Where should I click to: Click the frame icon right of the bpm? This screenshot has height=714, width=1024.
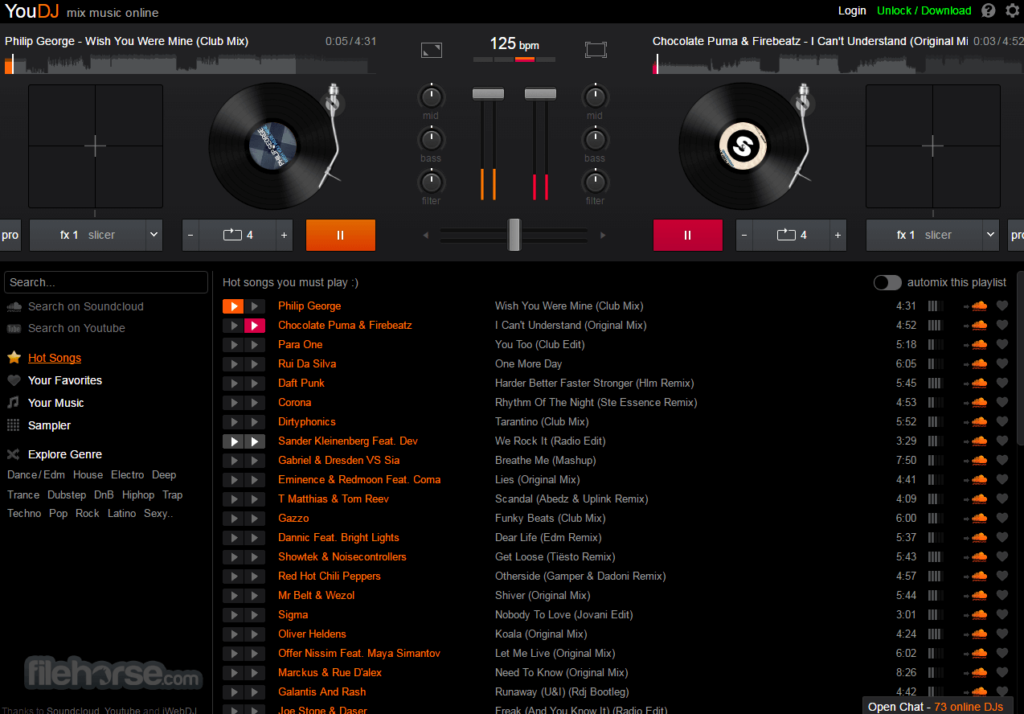click(596, 50)
